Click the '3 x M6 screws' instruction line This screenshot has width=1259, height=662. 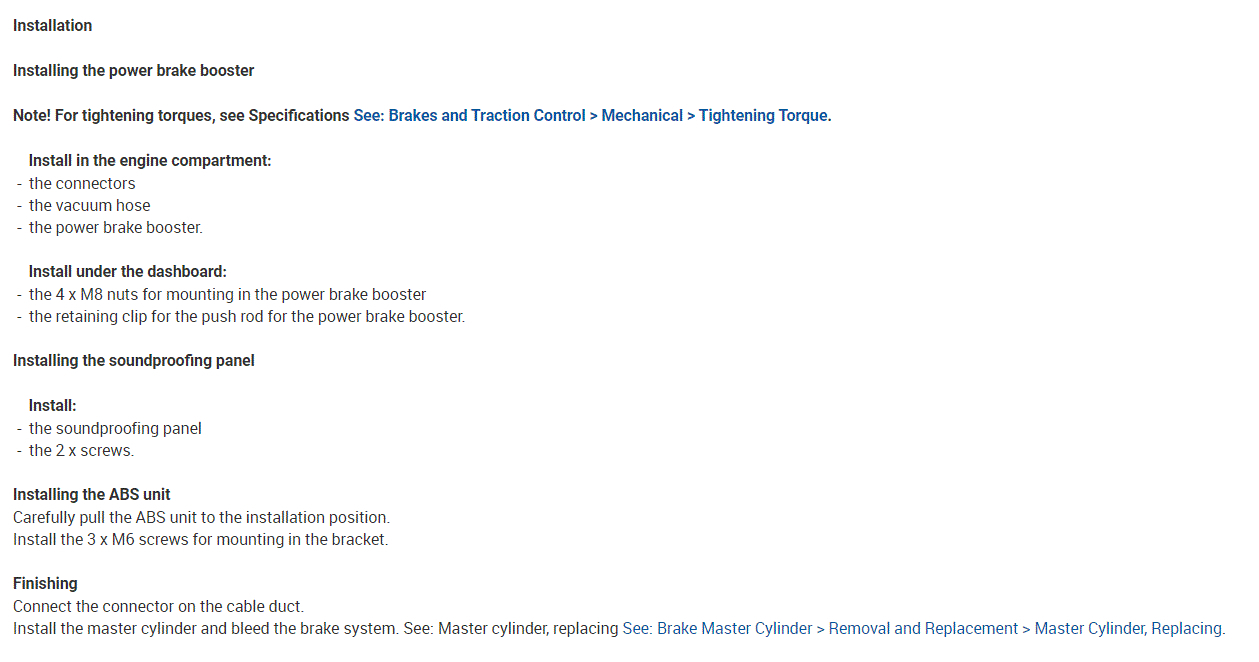click(200, 540)
